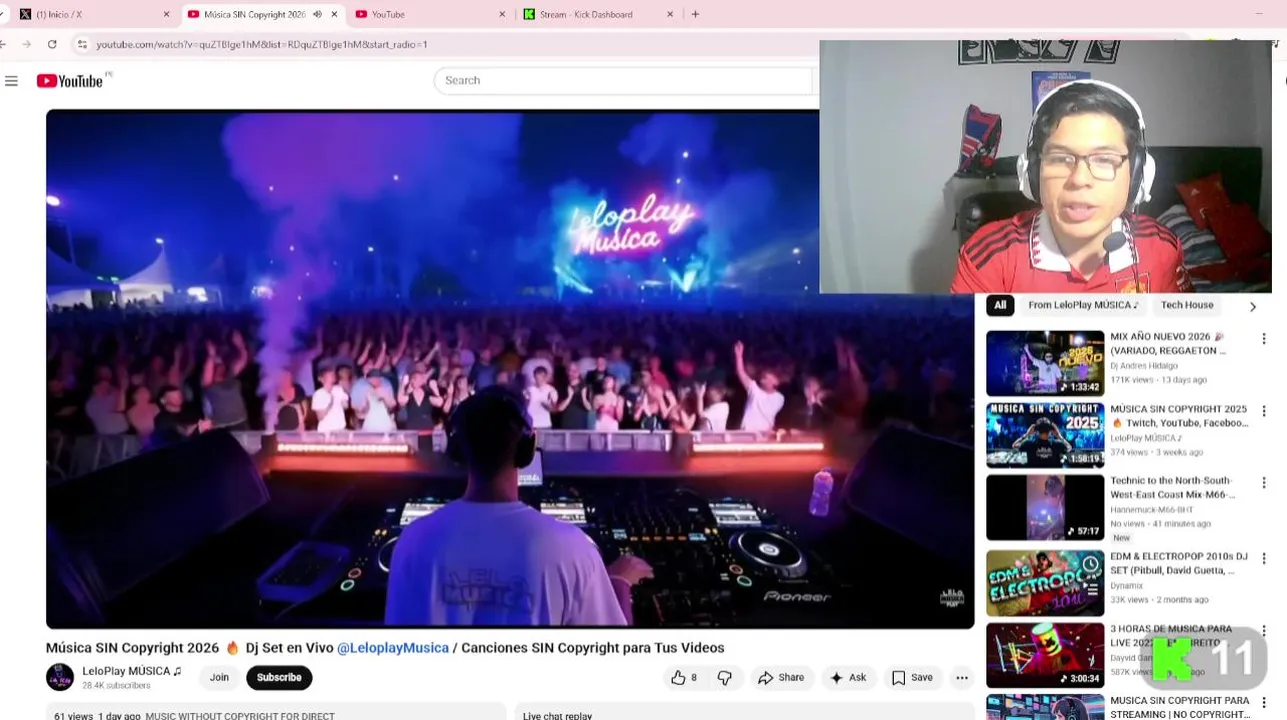Select the From LeloPlay MÚSICA chip
The image size is (1287, 720).
(x=1083, y=305)
